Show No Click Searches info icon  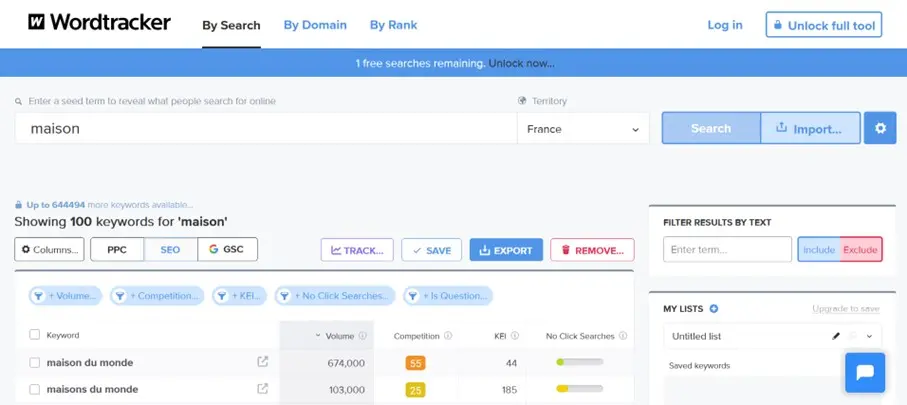pos(623,336)
